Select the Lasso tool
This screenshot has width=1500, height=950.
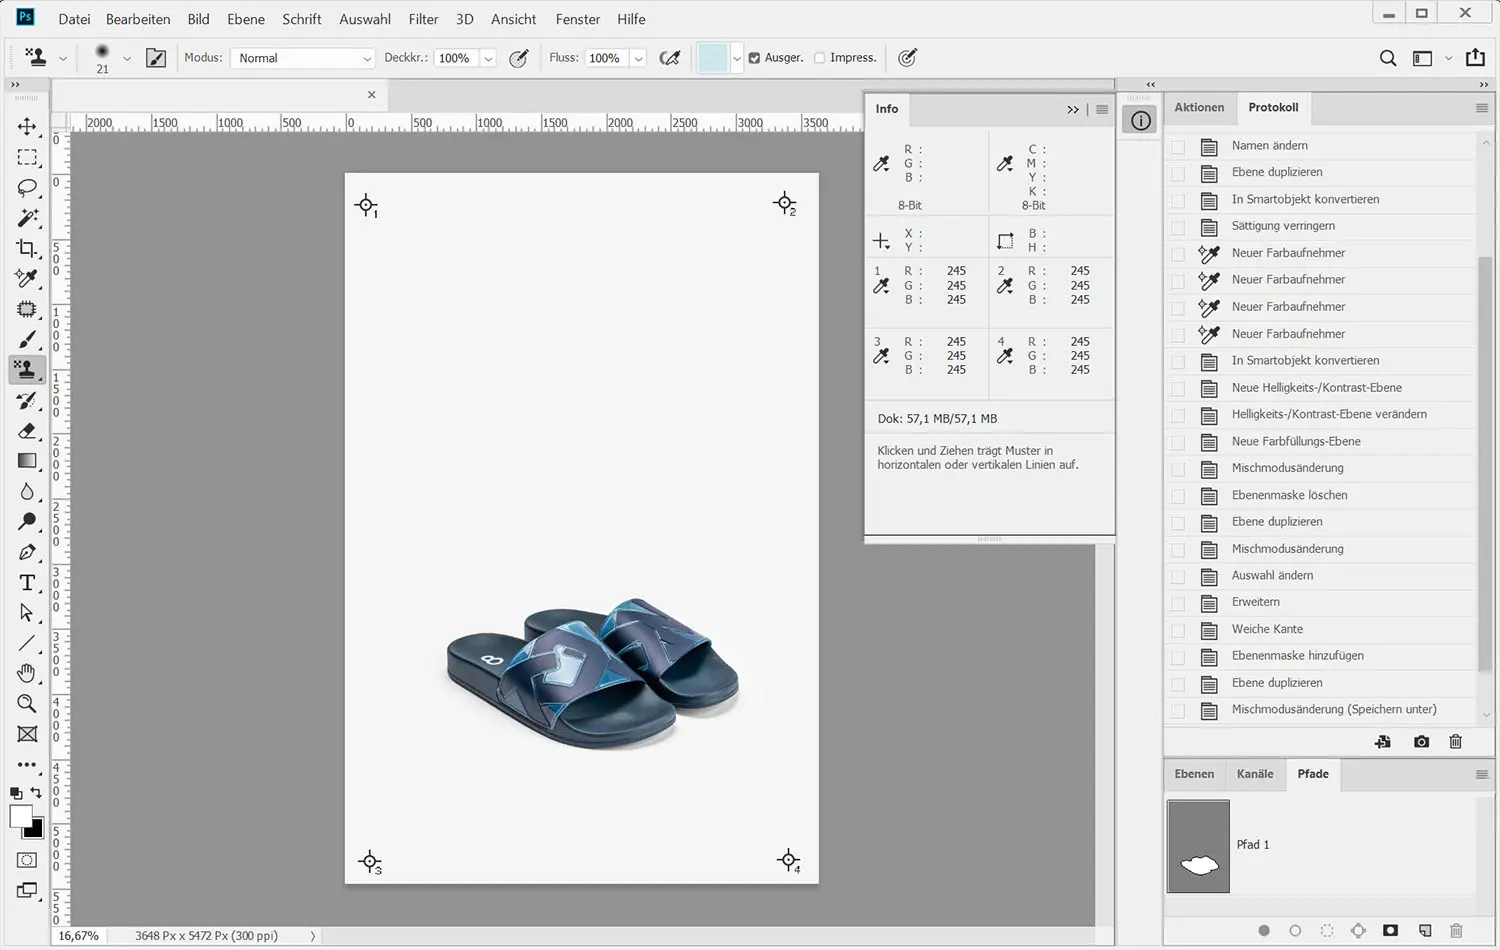point(27,188)
